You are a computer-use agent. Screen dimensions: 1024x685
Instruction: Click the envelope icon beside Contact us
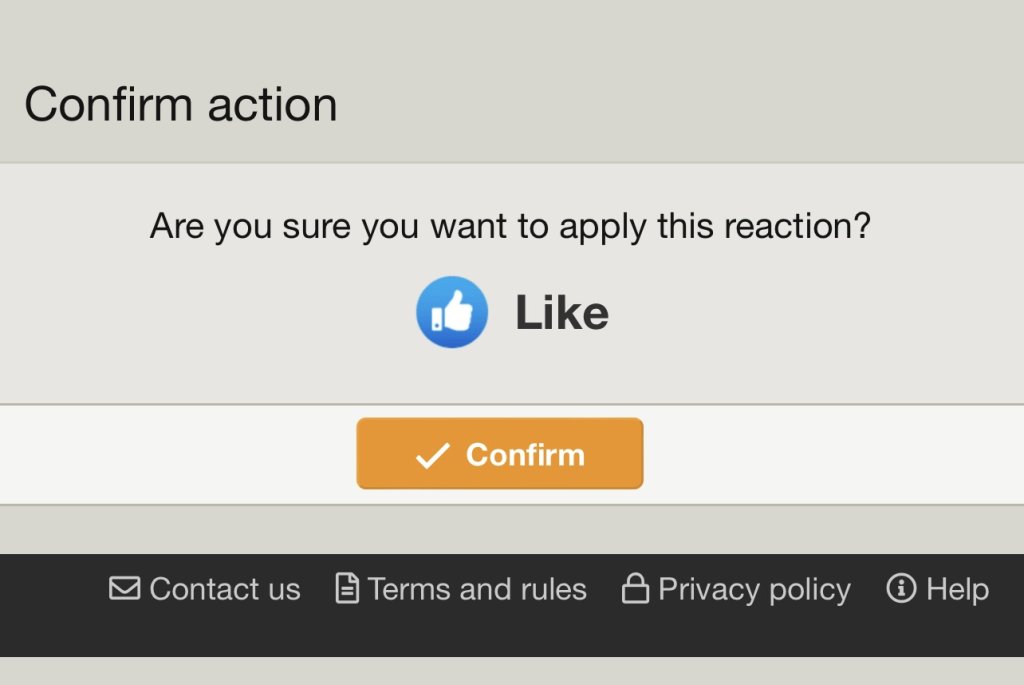[x=124, y=588]
